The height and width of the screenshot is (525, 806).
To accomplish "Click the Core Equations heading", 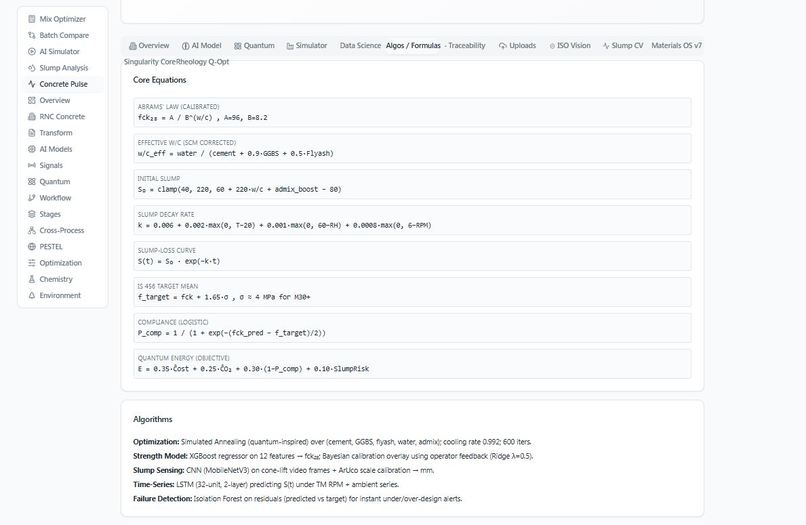I will 159,80.
